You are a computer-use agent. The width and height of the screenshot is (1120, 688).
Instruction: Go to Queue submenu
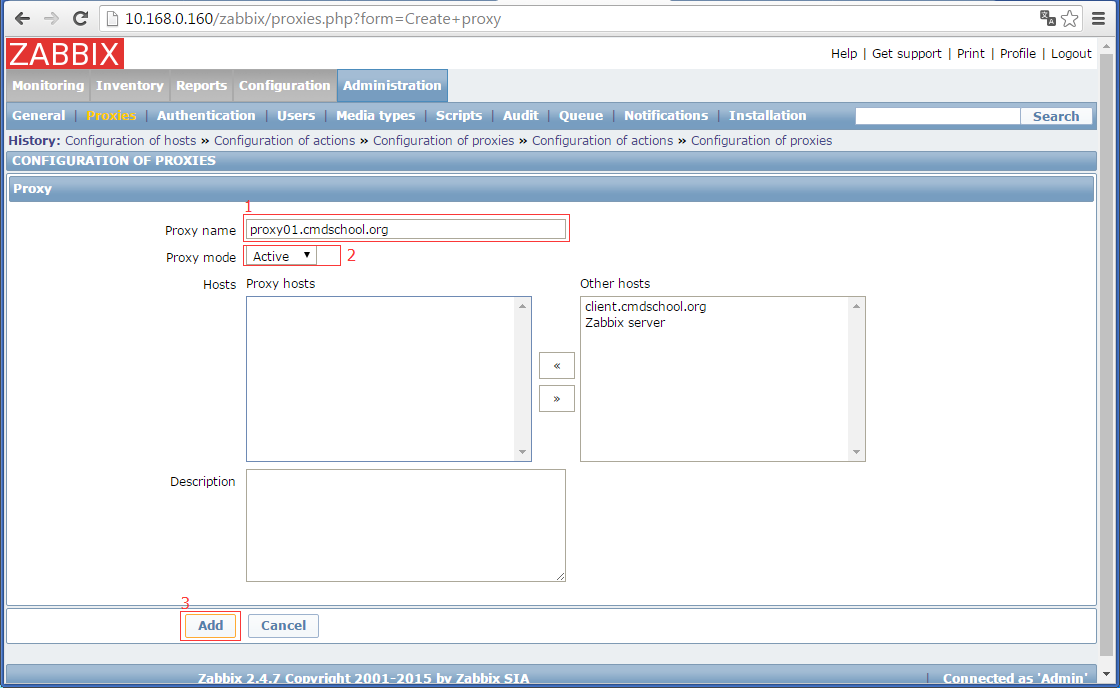581,116
